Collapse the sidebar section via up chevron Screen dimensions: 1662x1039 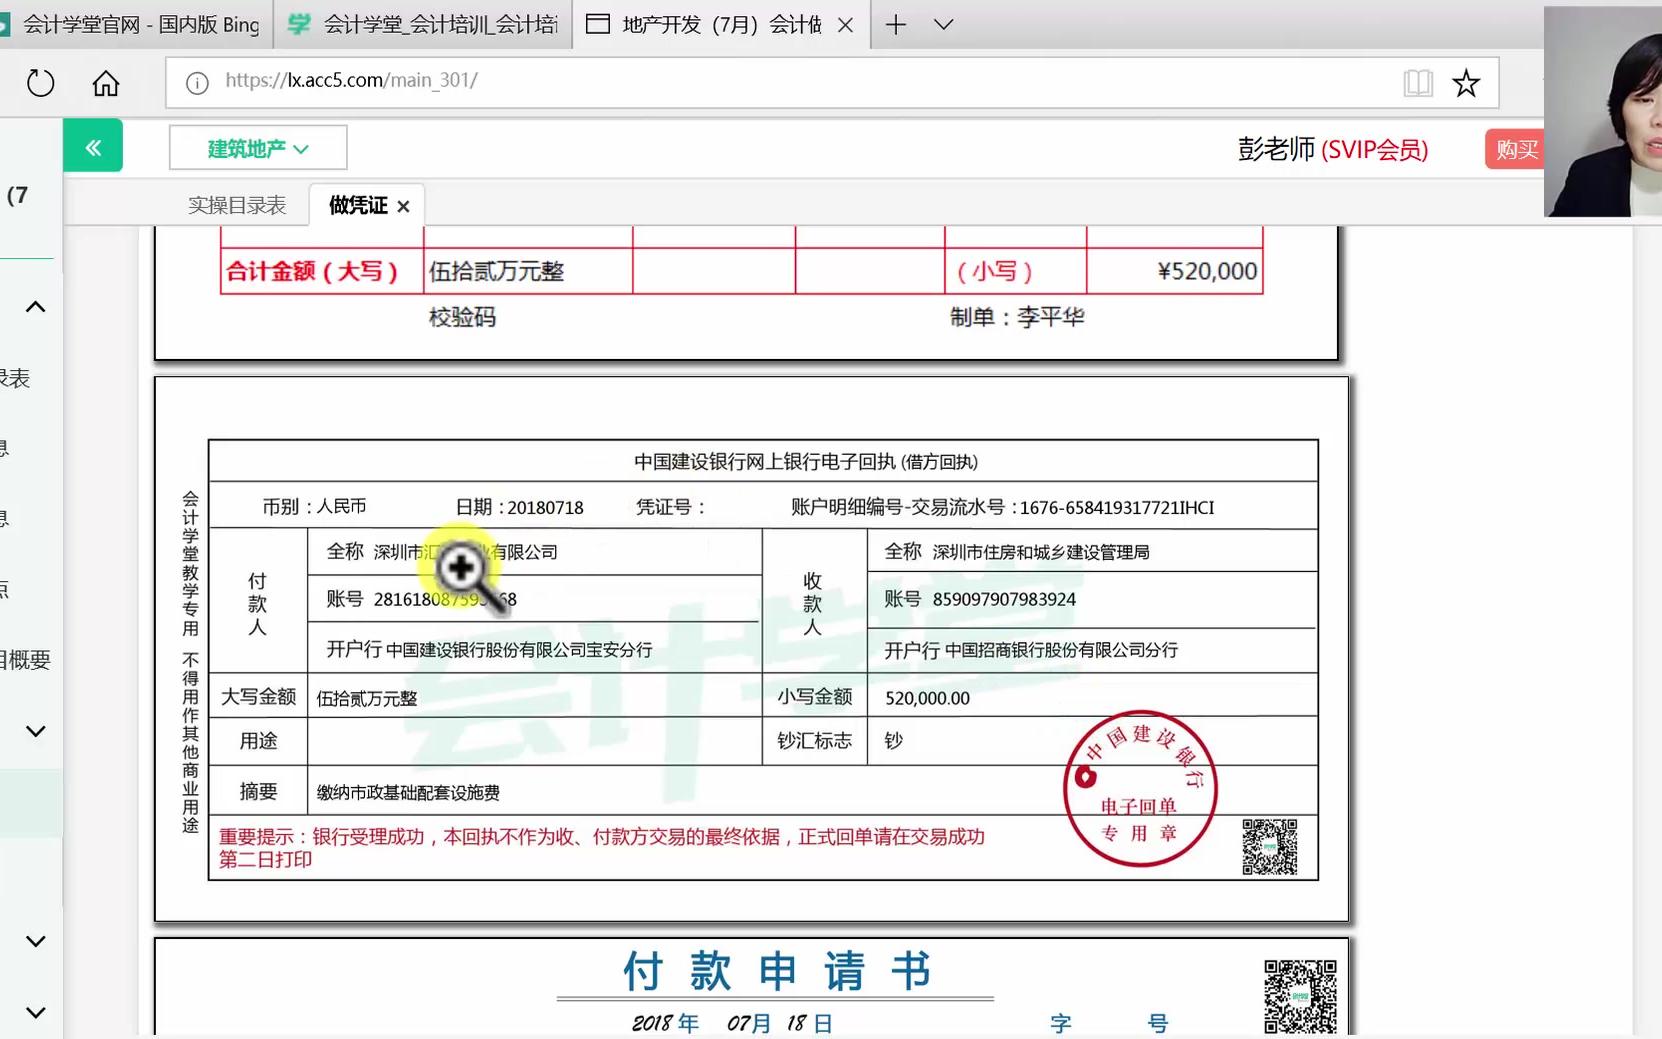coord(35,307)
